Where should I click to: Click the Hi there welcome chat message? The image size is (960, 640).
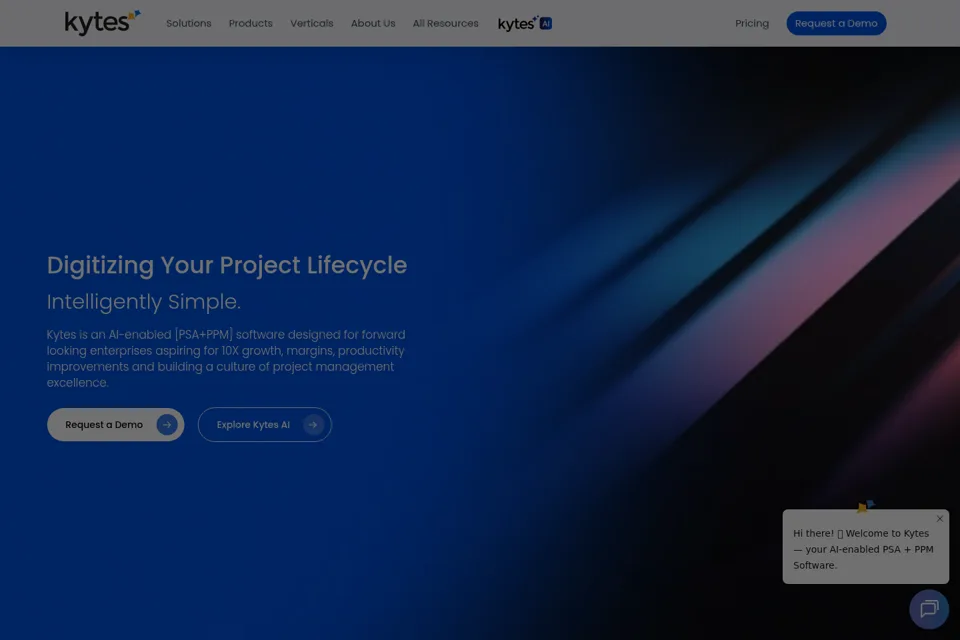pos(863,549)
